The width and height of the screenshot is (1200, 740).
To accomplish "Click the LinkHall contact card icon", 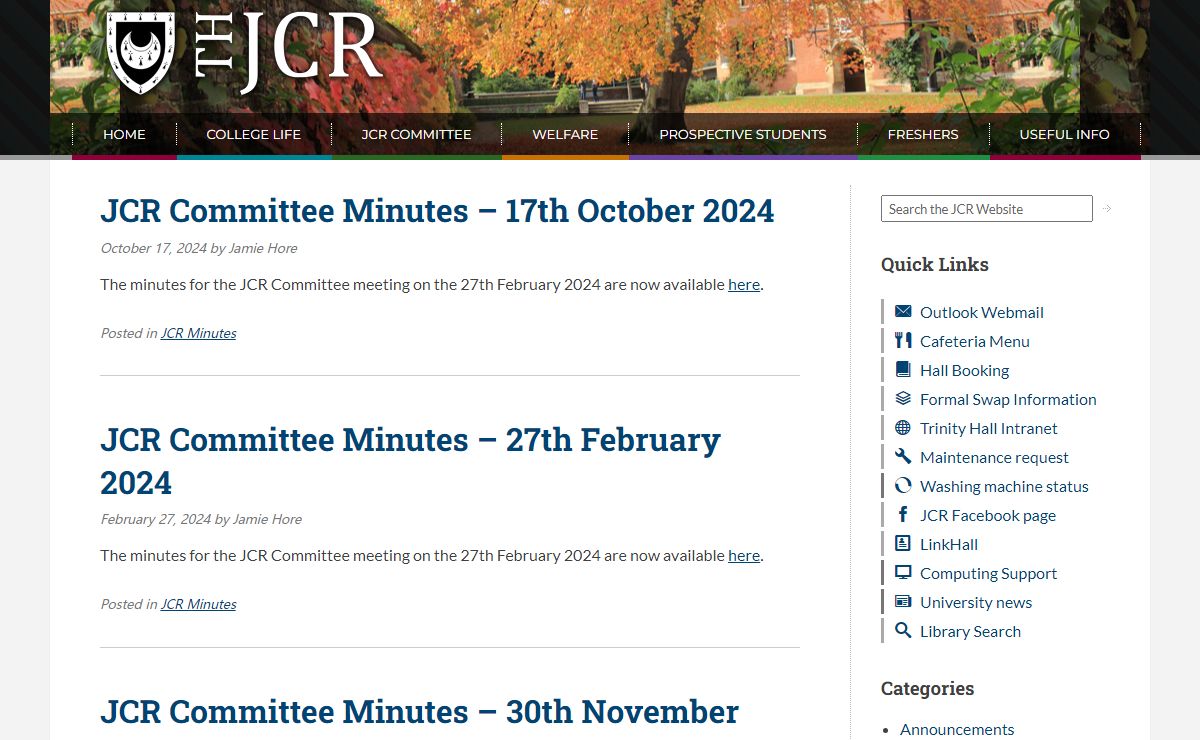I will 903,543.
